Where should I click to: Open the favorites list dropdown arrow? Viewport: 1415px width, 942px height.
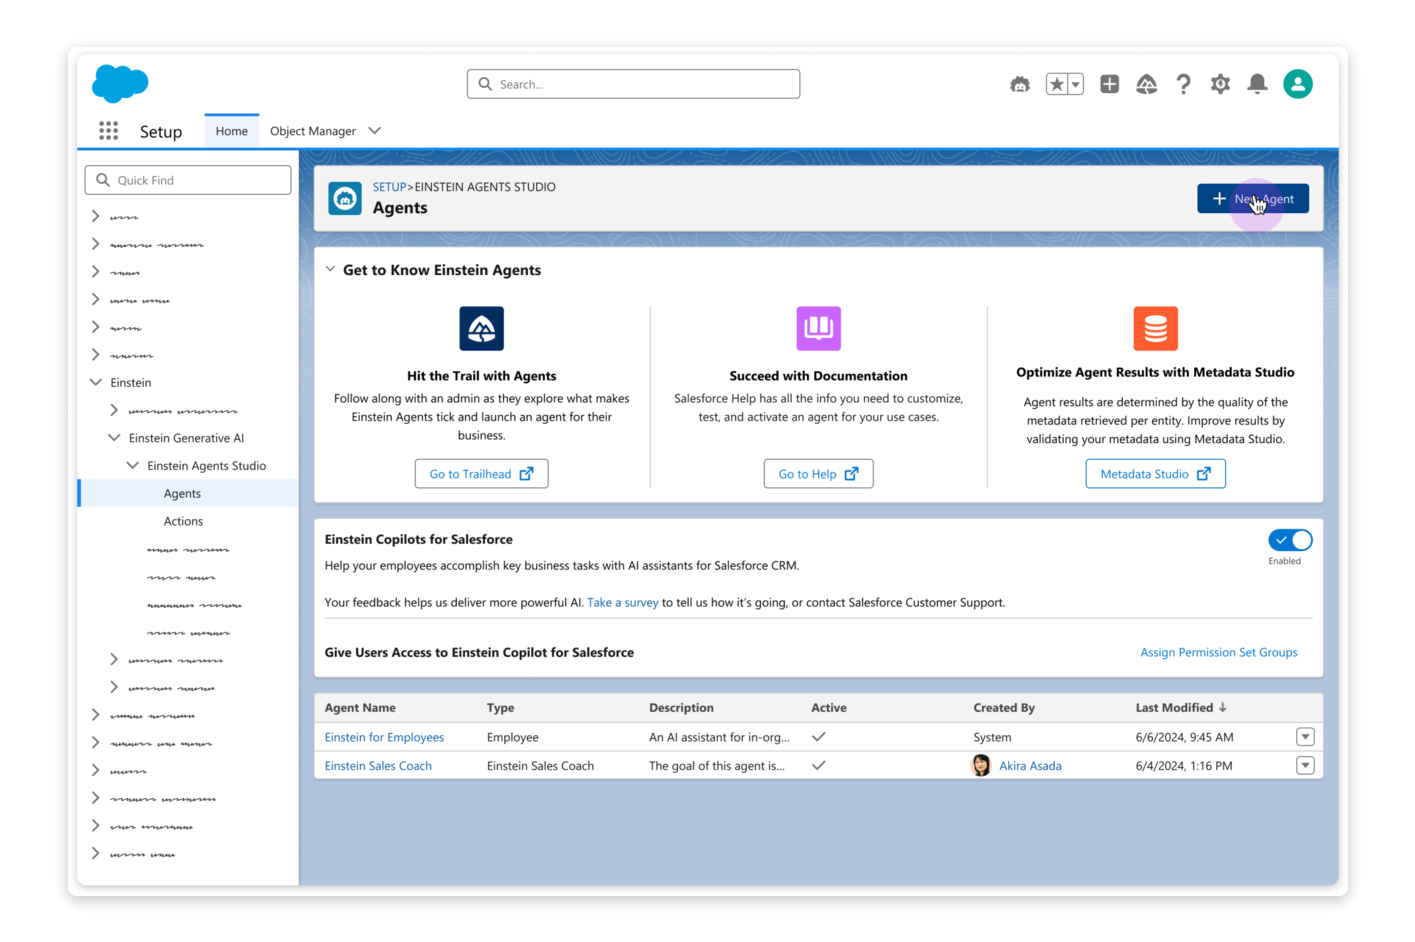1076,84
